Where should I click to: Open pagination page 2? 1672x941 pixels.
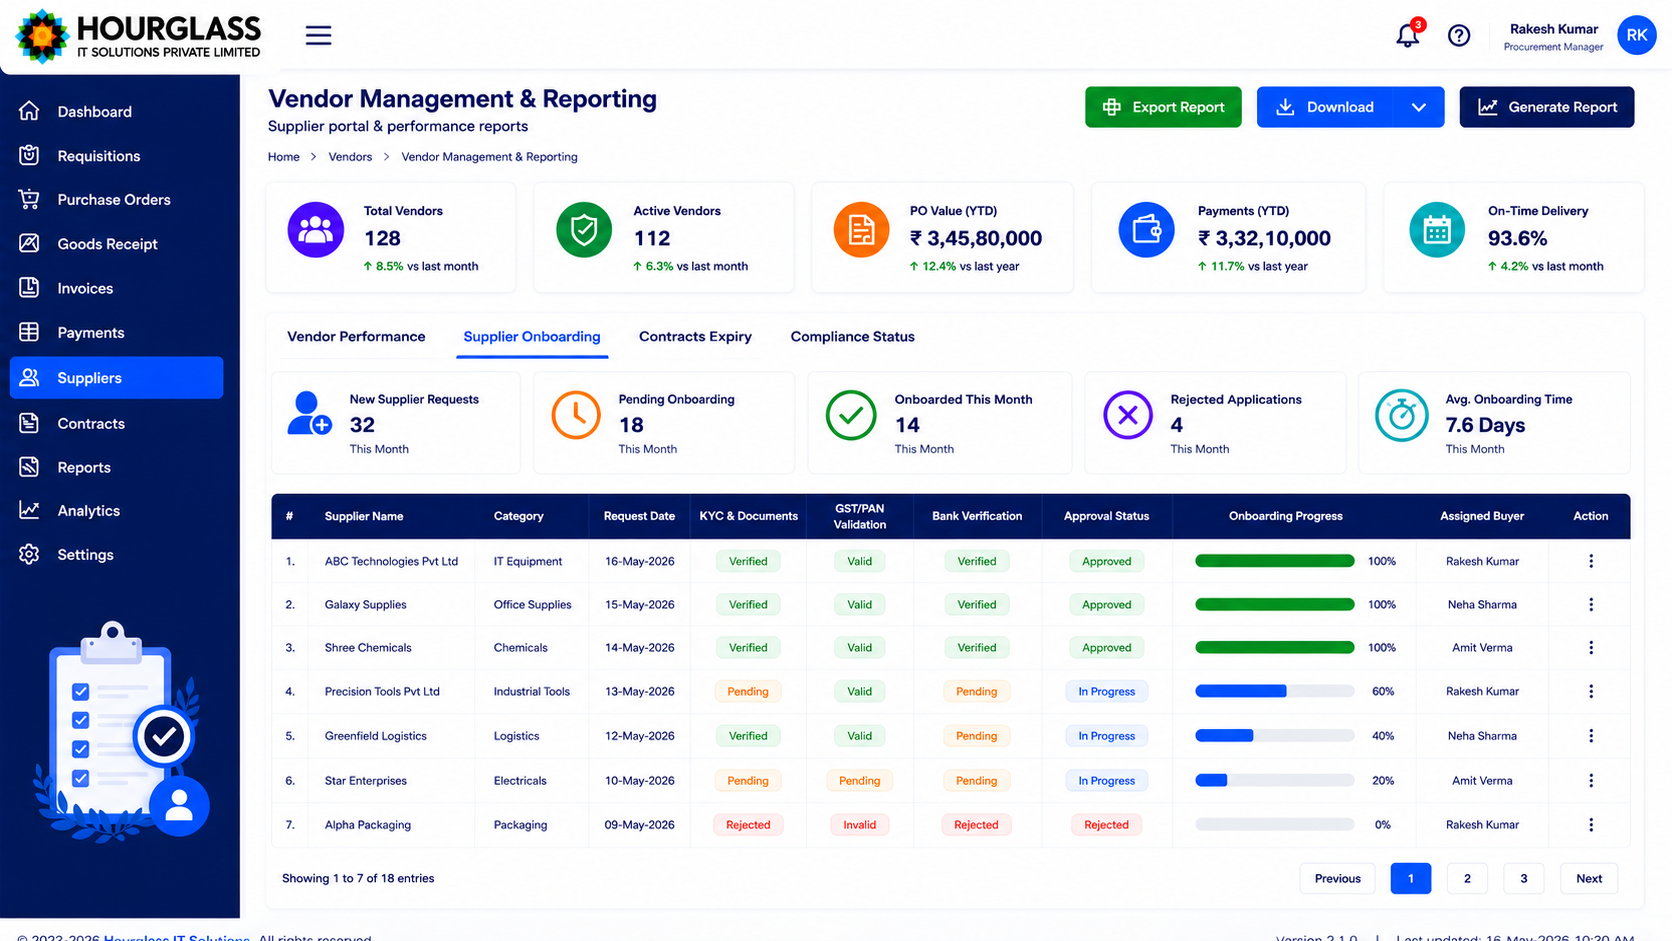tap(1467, 878)
